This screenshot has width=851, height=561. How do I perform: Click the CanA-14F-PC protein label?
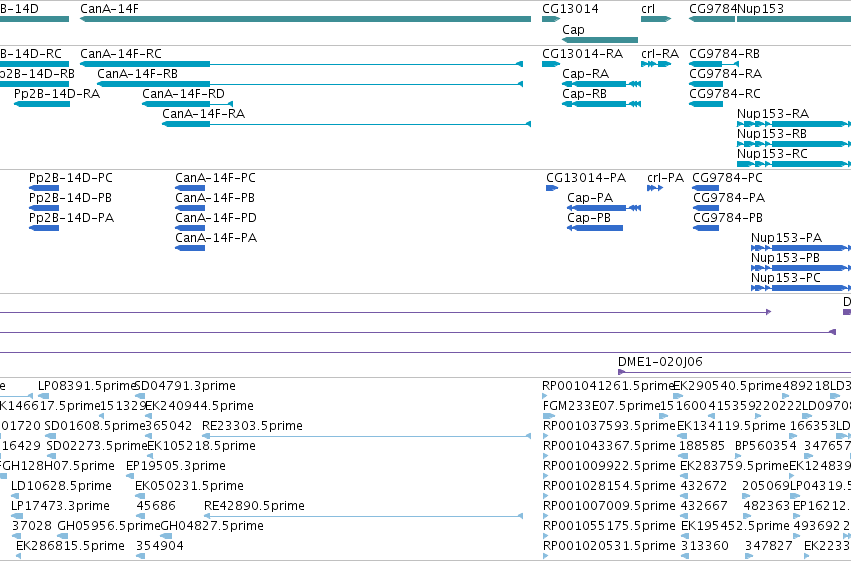click(215, 178)
